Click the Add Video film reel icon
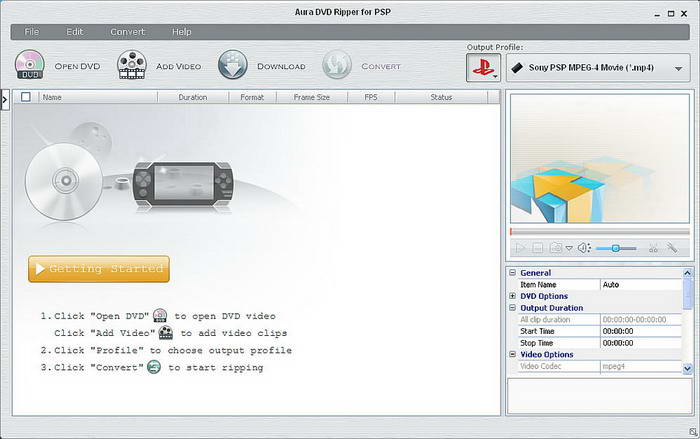This screenshot has width=700, height=439. click(132, 65)
